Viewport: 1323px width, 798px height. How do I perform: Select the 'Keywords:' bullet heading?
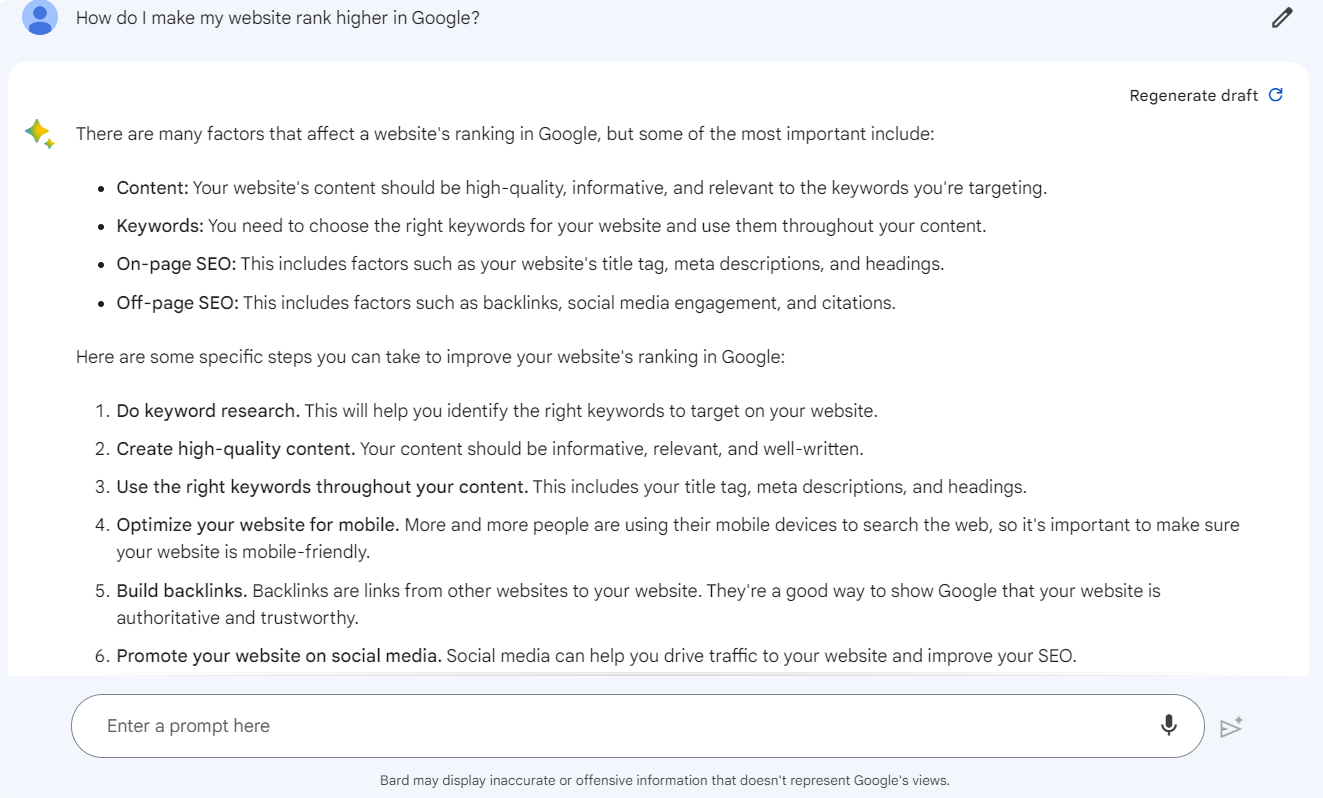pos(160,226)
